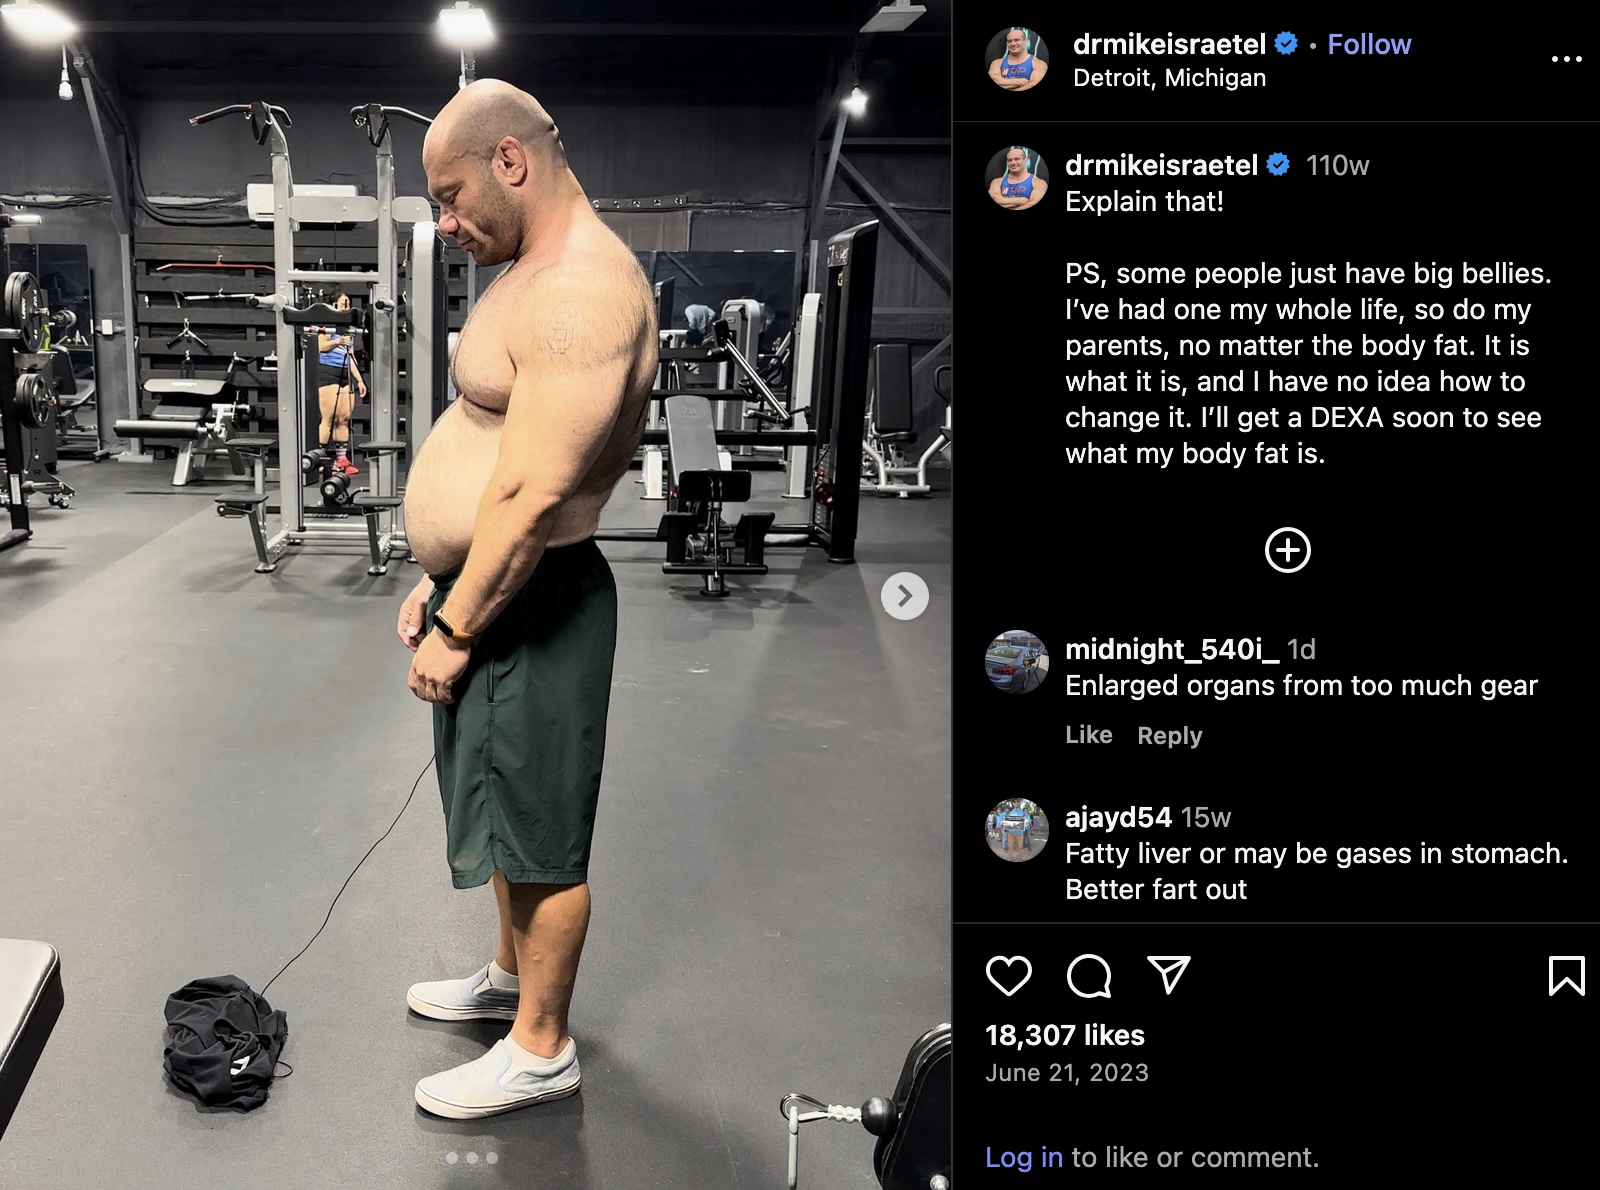The width and height of the screenshot is (1600, 1190).
Task: Show the 18,307 likes list
Action: tap(1064, 1035)
